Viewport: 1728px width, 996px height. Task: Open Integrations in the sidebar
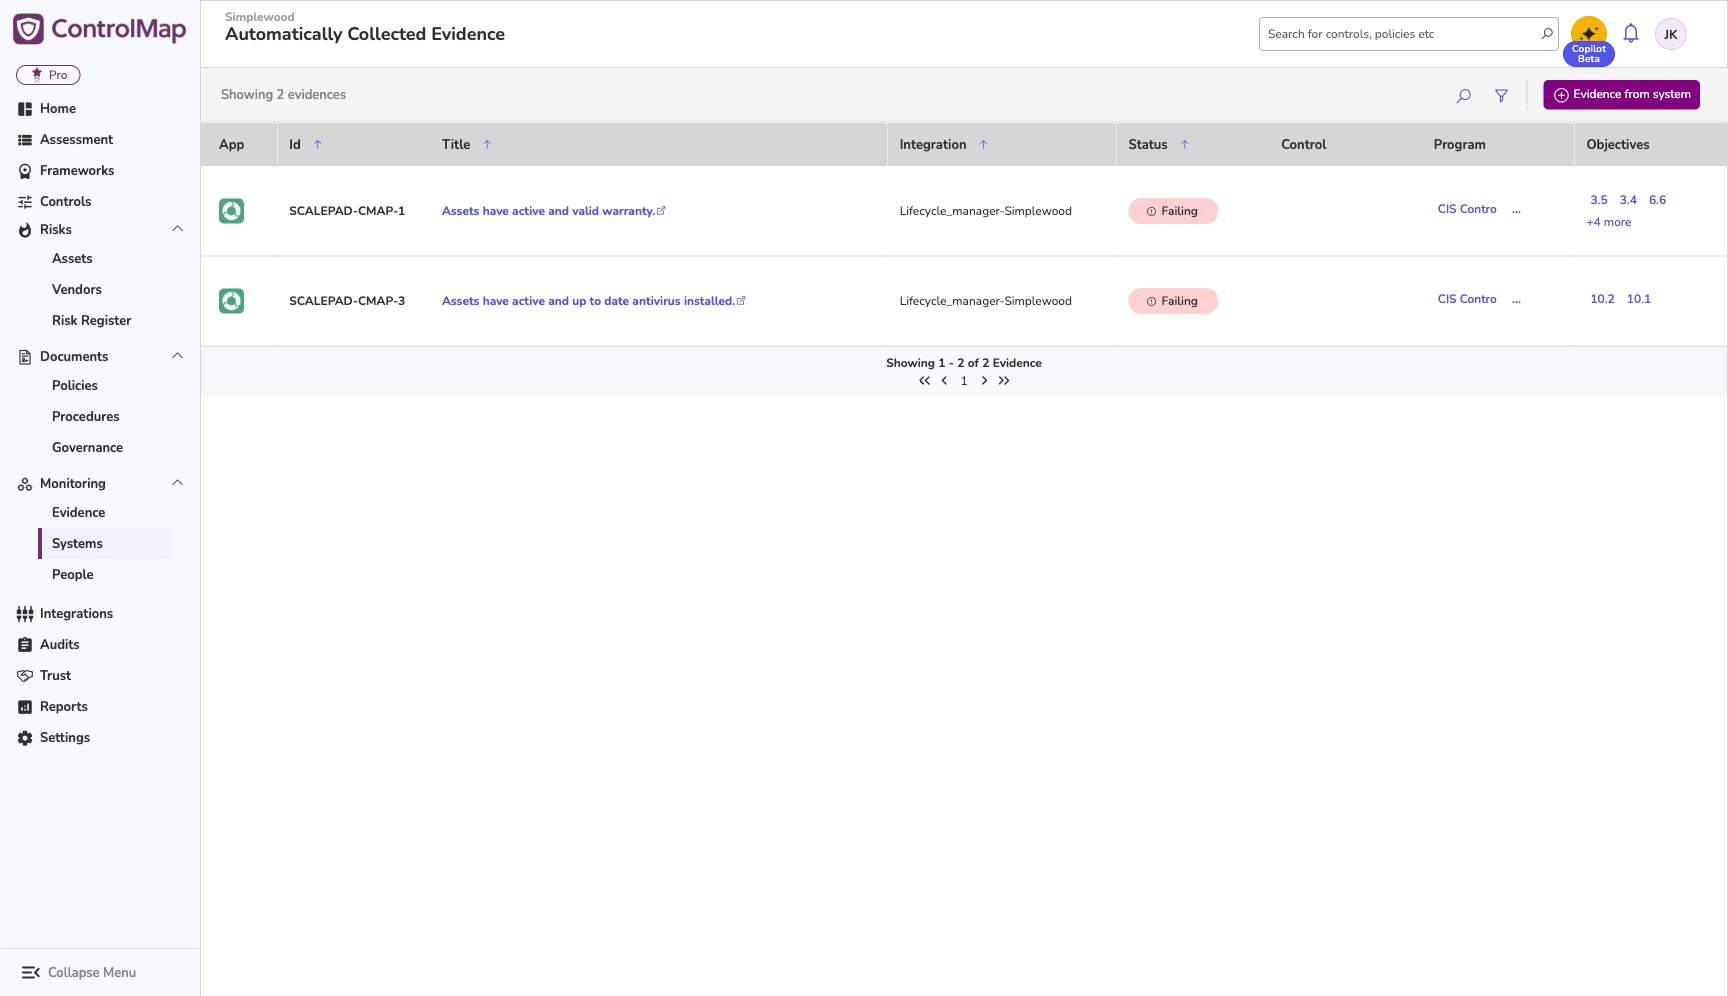click(x=76, y=614)
